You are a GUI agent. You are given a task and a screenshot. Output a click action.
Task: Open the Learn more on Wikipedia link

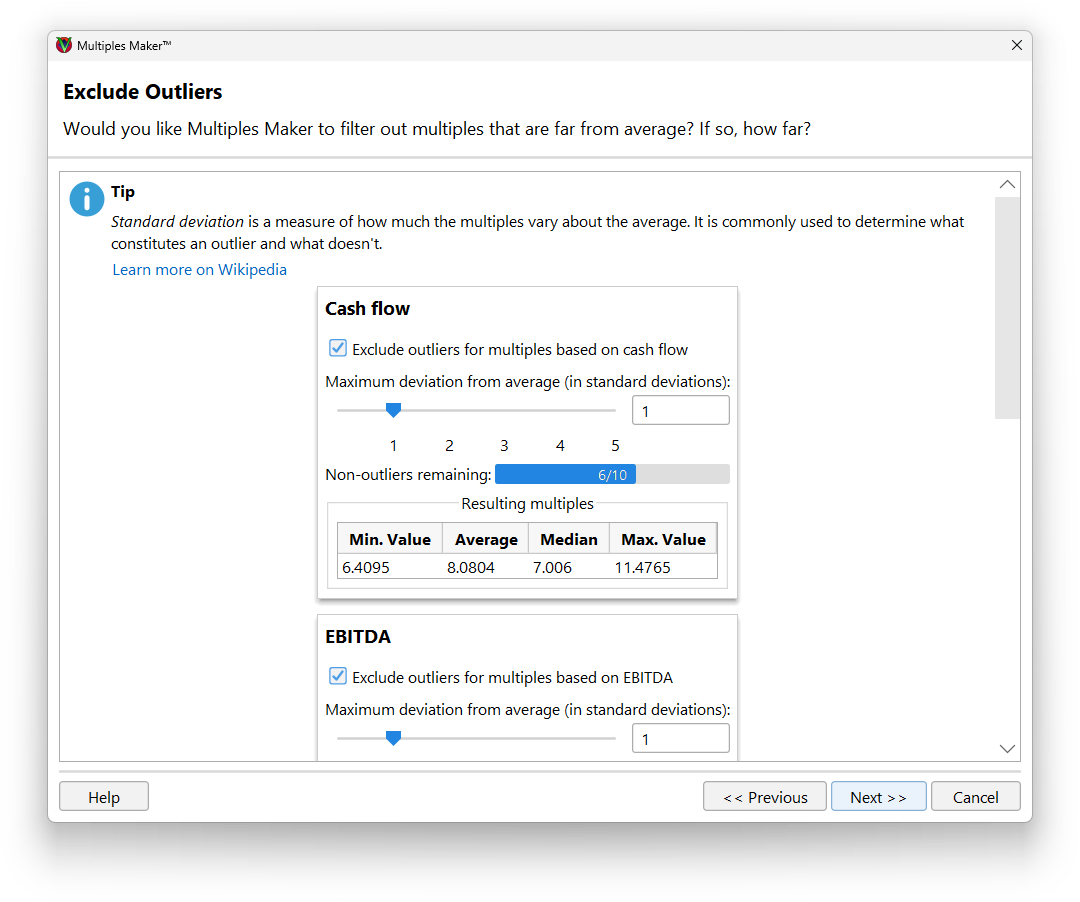(199, 269)
